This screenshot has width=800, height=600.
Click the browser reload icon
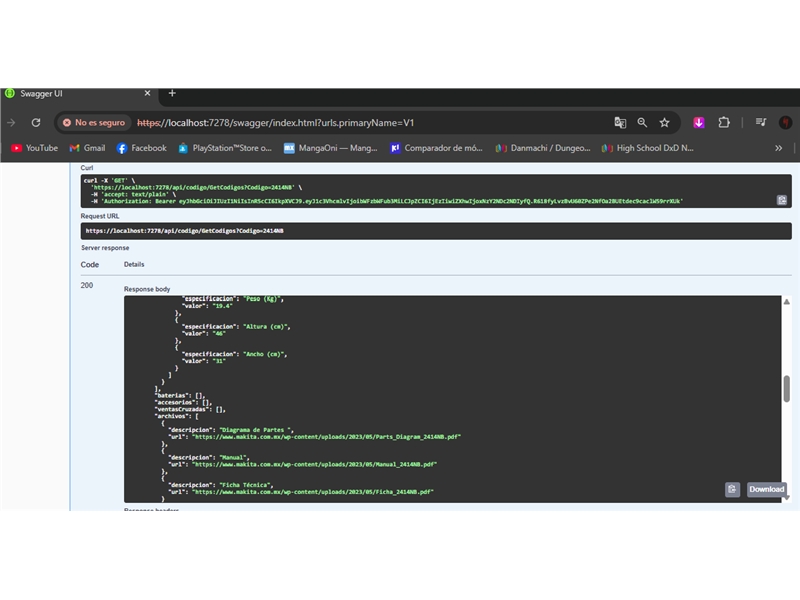click(x=36, y=123)
